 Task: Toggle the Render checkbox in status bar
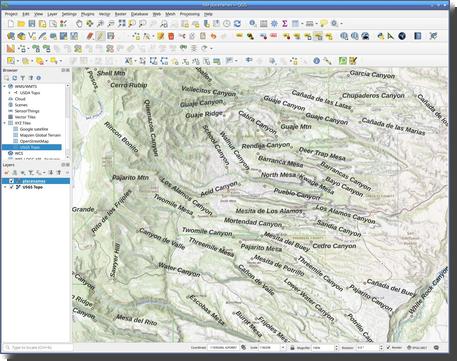tap(389, 348)
